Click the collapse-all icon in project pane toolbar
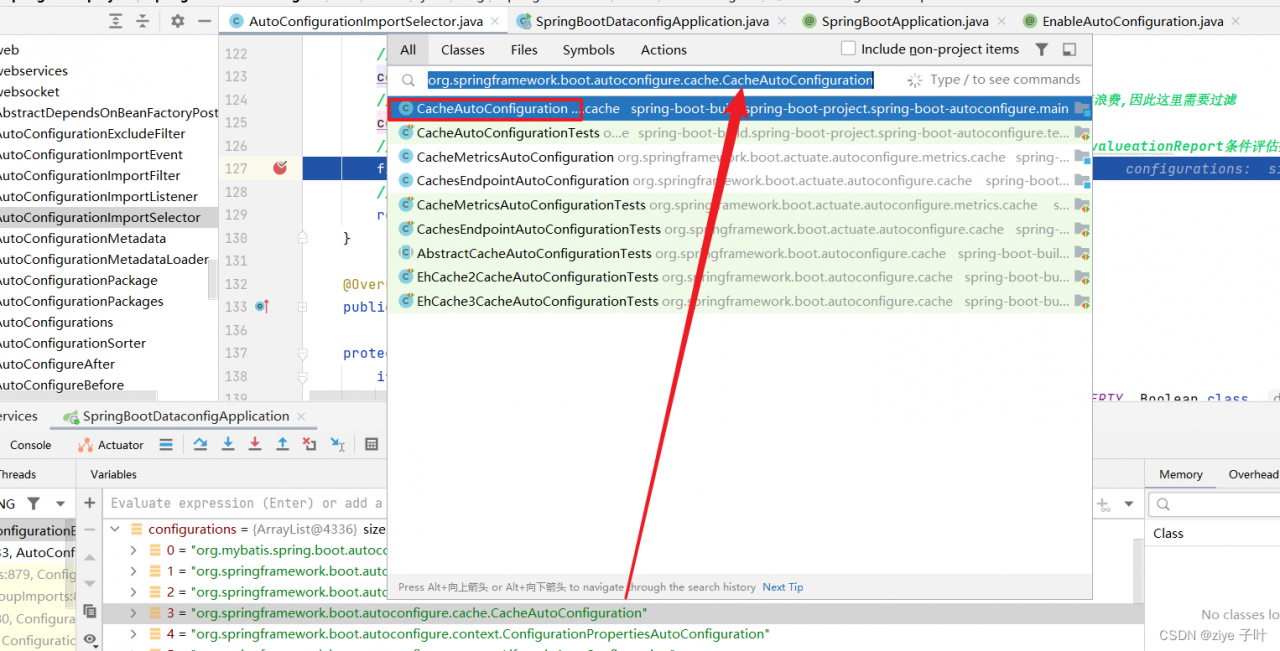Screen dimensions: 1280x651 pos(143,21)
